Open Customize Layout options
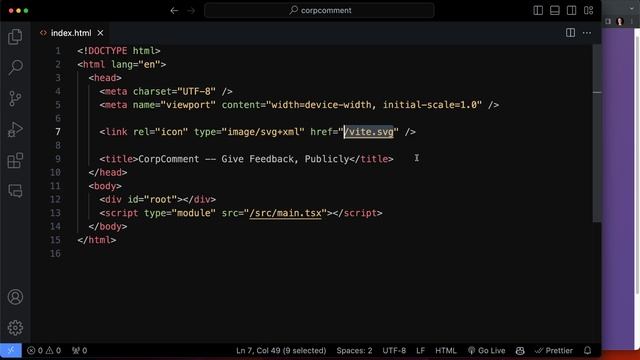Screen dimensions: 640x360 click(x=588, y=11)
